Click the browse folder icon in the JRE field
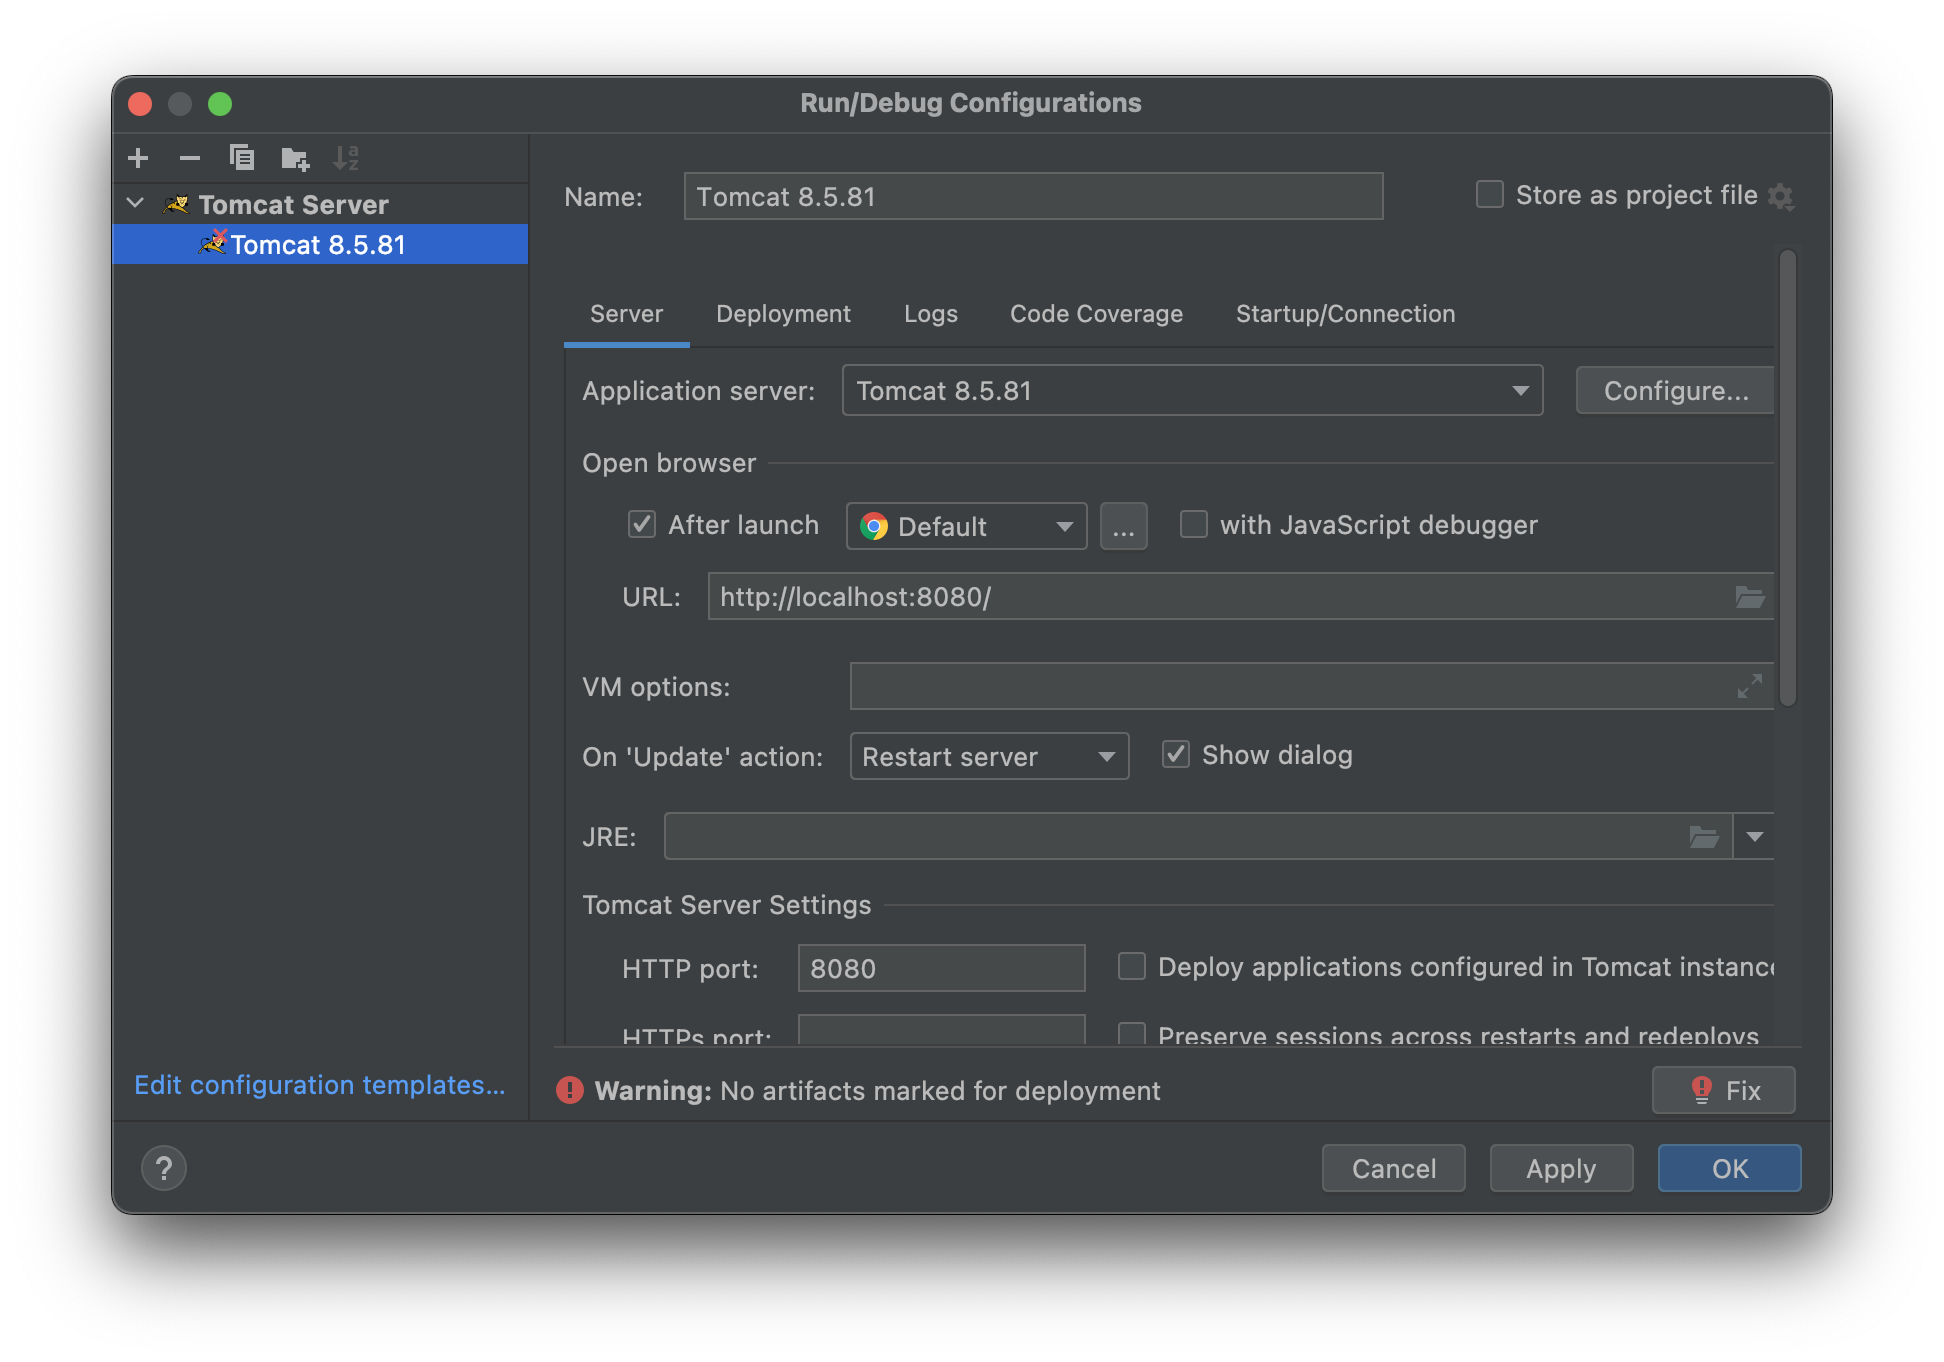This screenshot has width=1944, height=1362. pyautogui.click(x=1703, y=837)
